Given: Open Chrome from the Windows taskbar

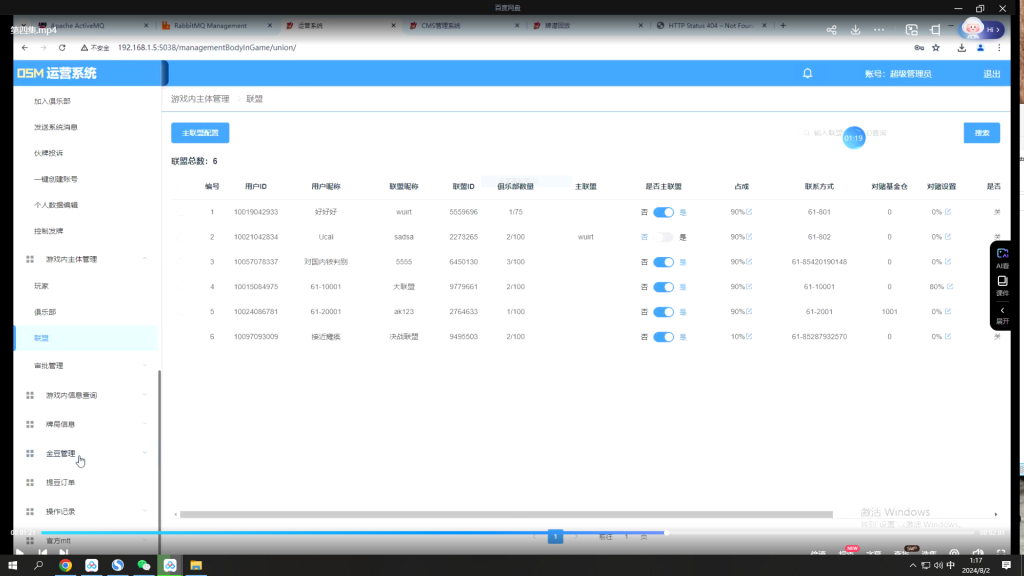Looking at the screenshot, I should 65,565.
